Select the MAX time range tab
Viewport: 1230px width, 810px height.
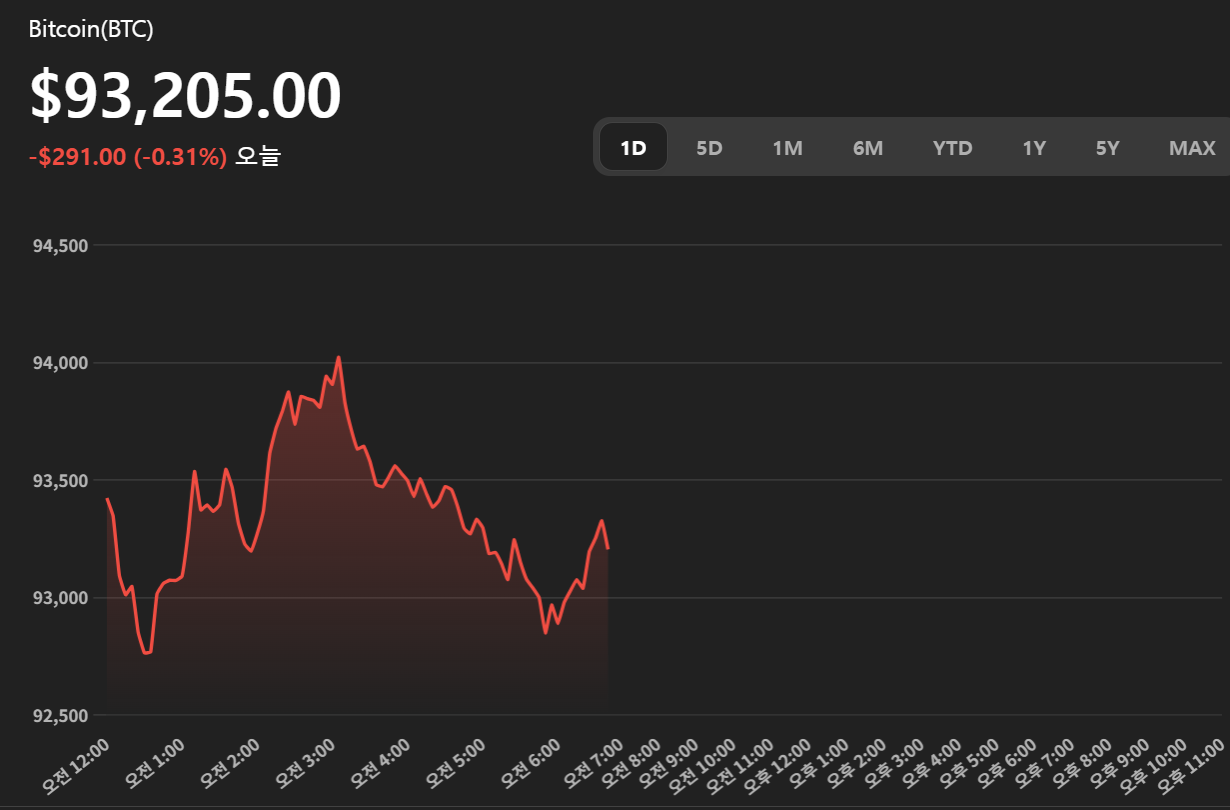pos(1192,148)
